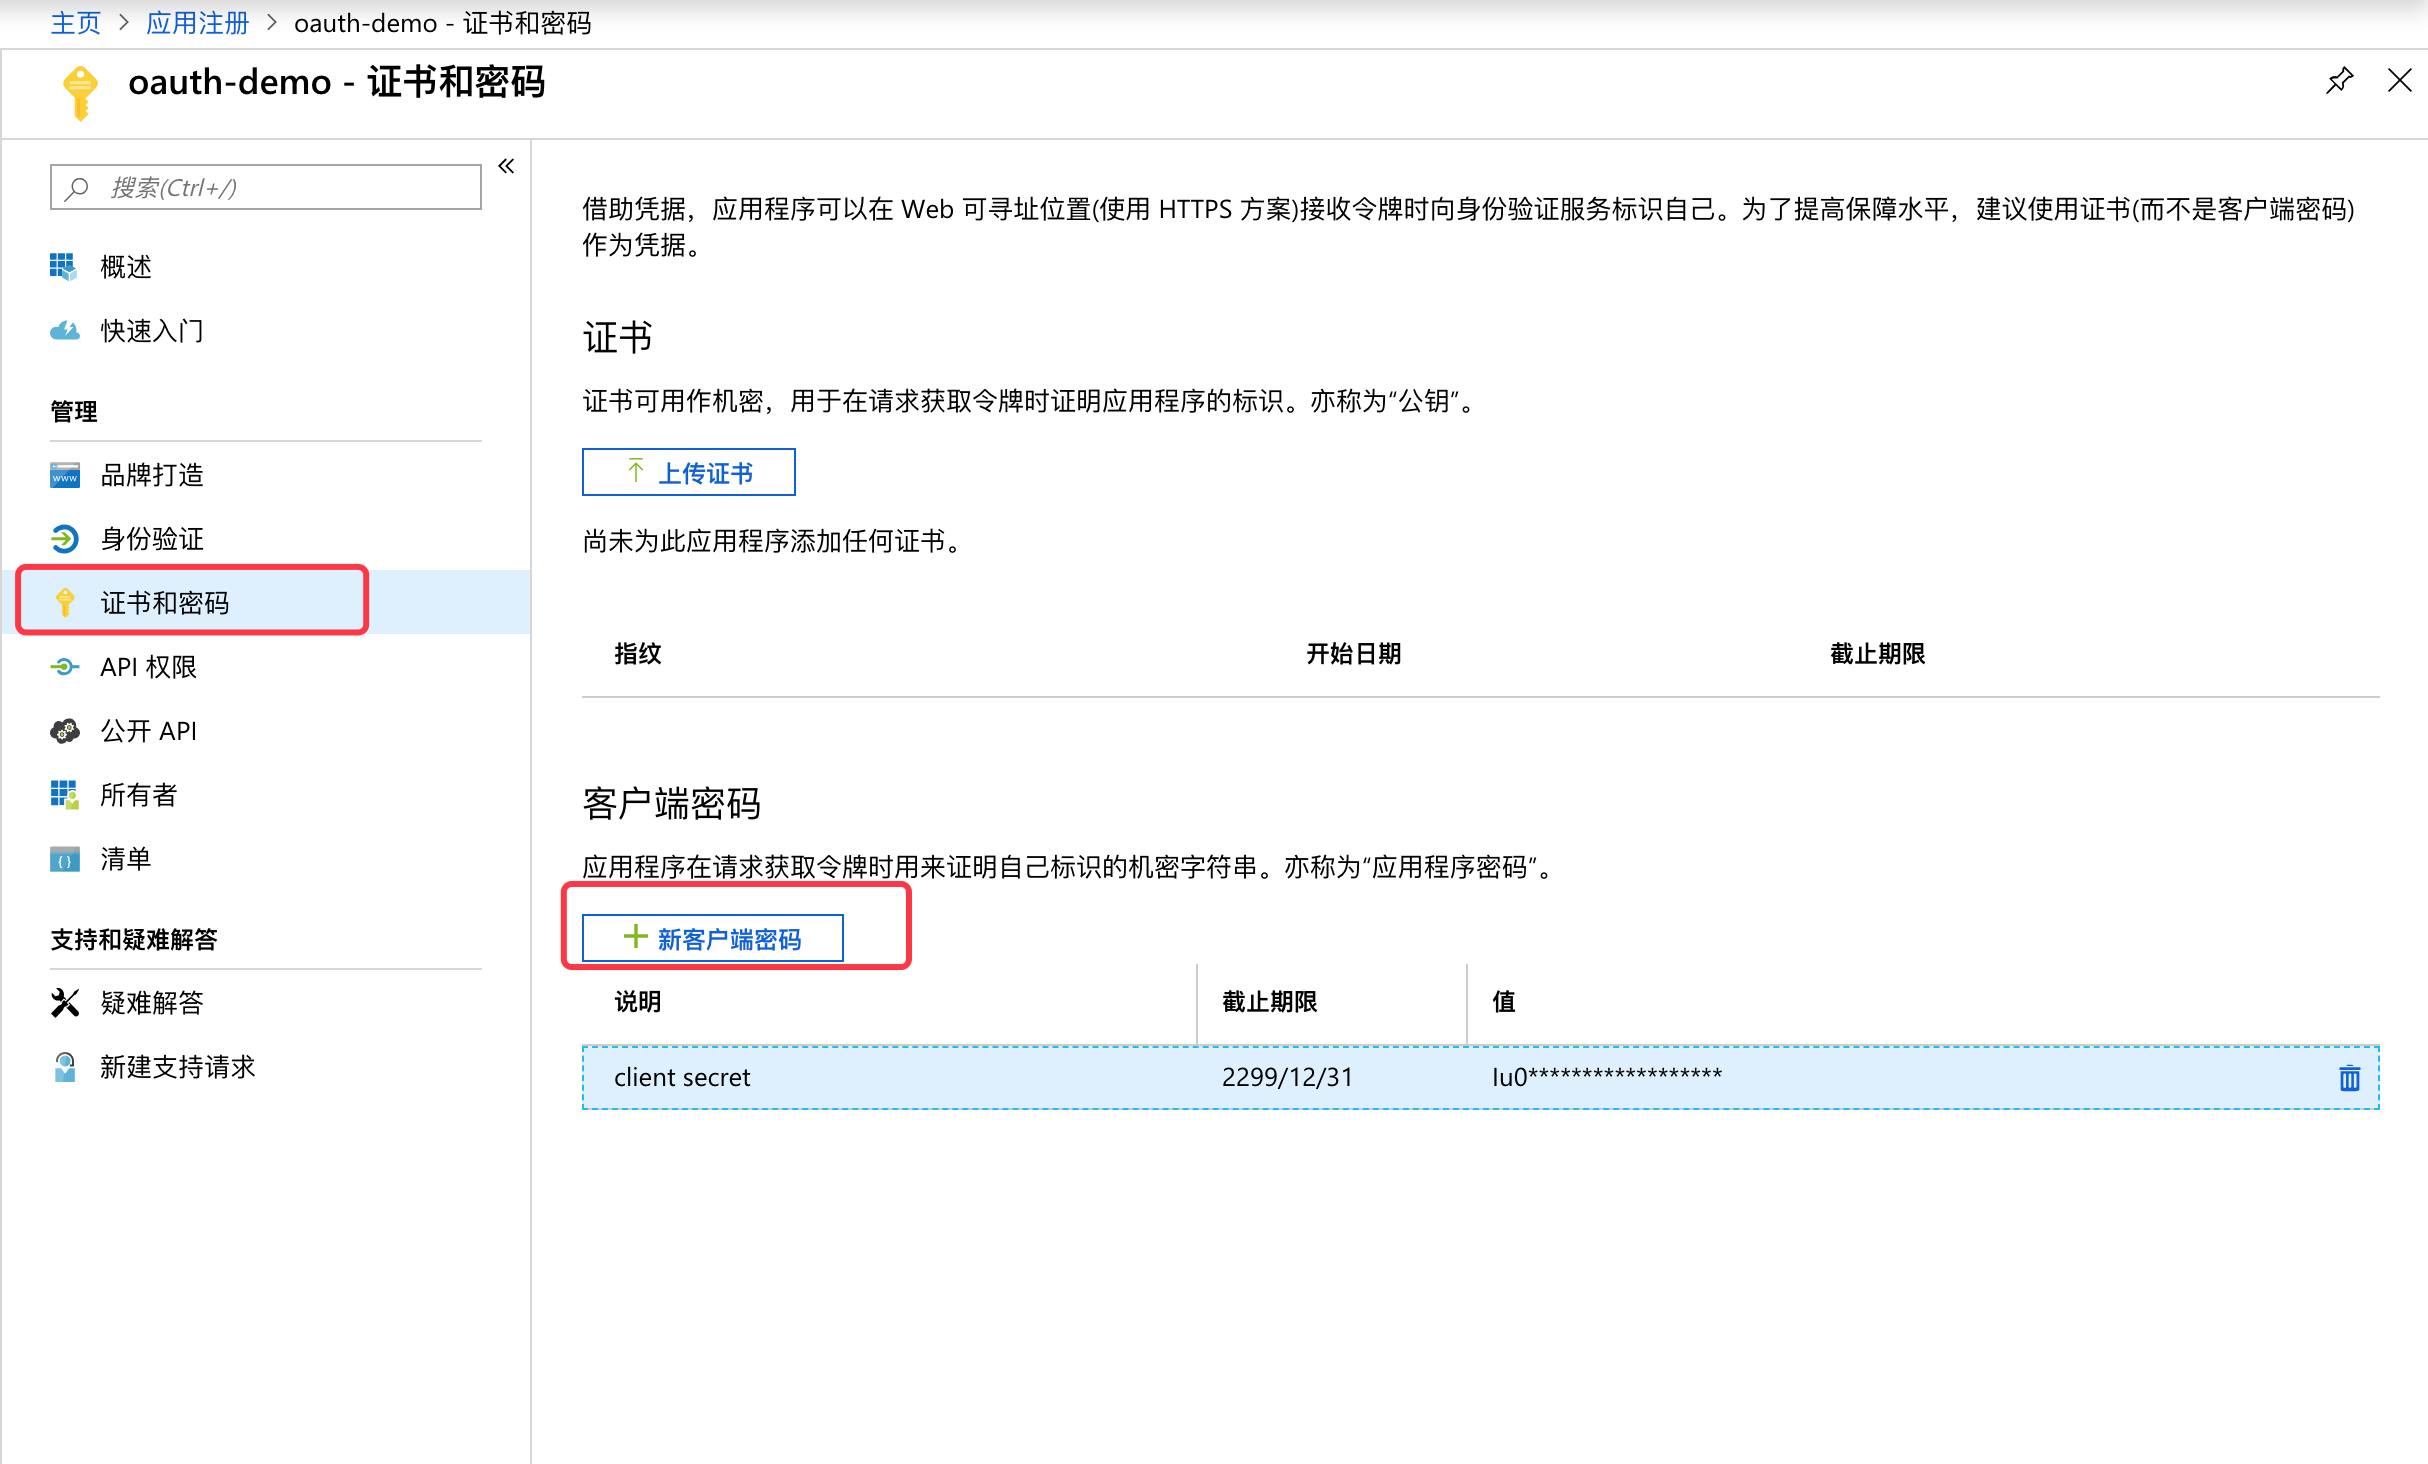Open the 清单 manifest icon
Screen dimensions: 2428x1464
coord(64,859)
